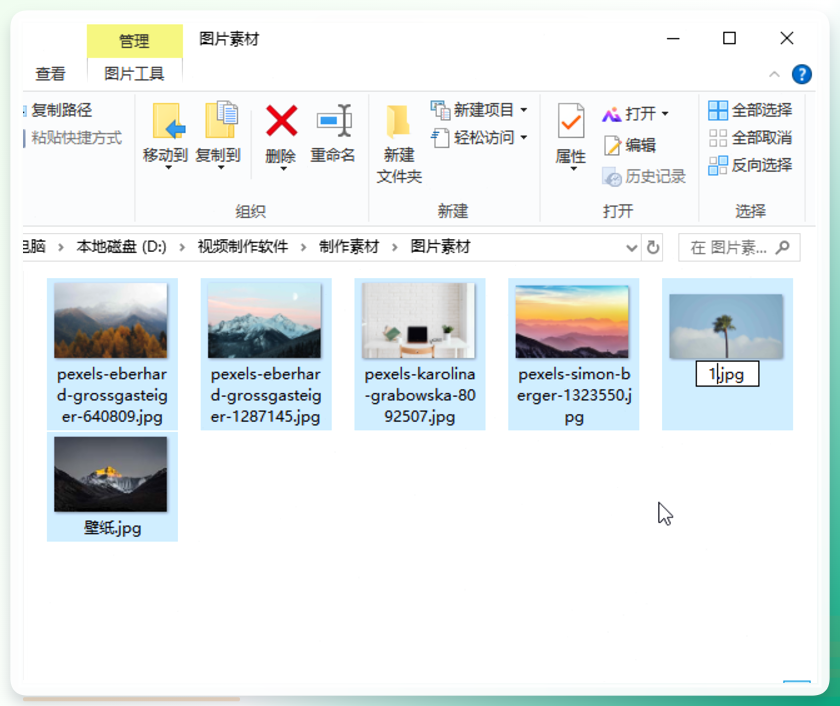Expand the New item (新建项目) dropdown arrow
This screenshot has width=840, height=706.
(523, 110)
